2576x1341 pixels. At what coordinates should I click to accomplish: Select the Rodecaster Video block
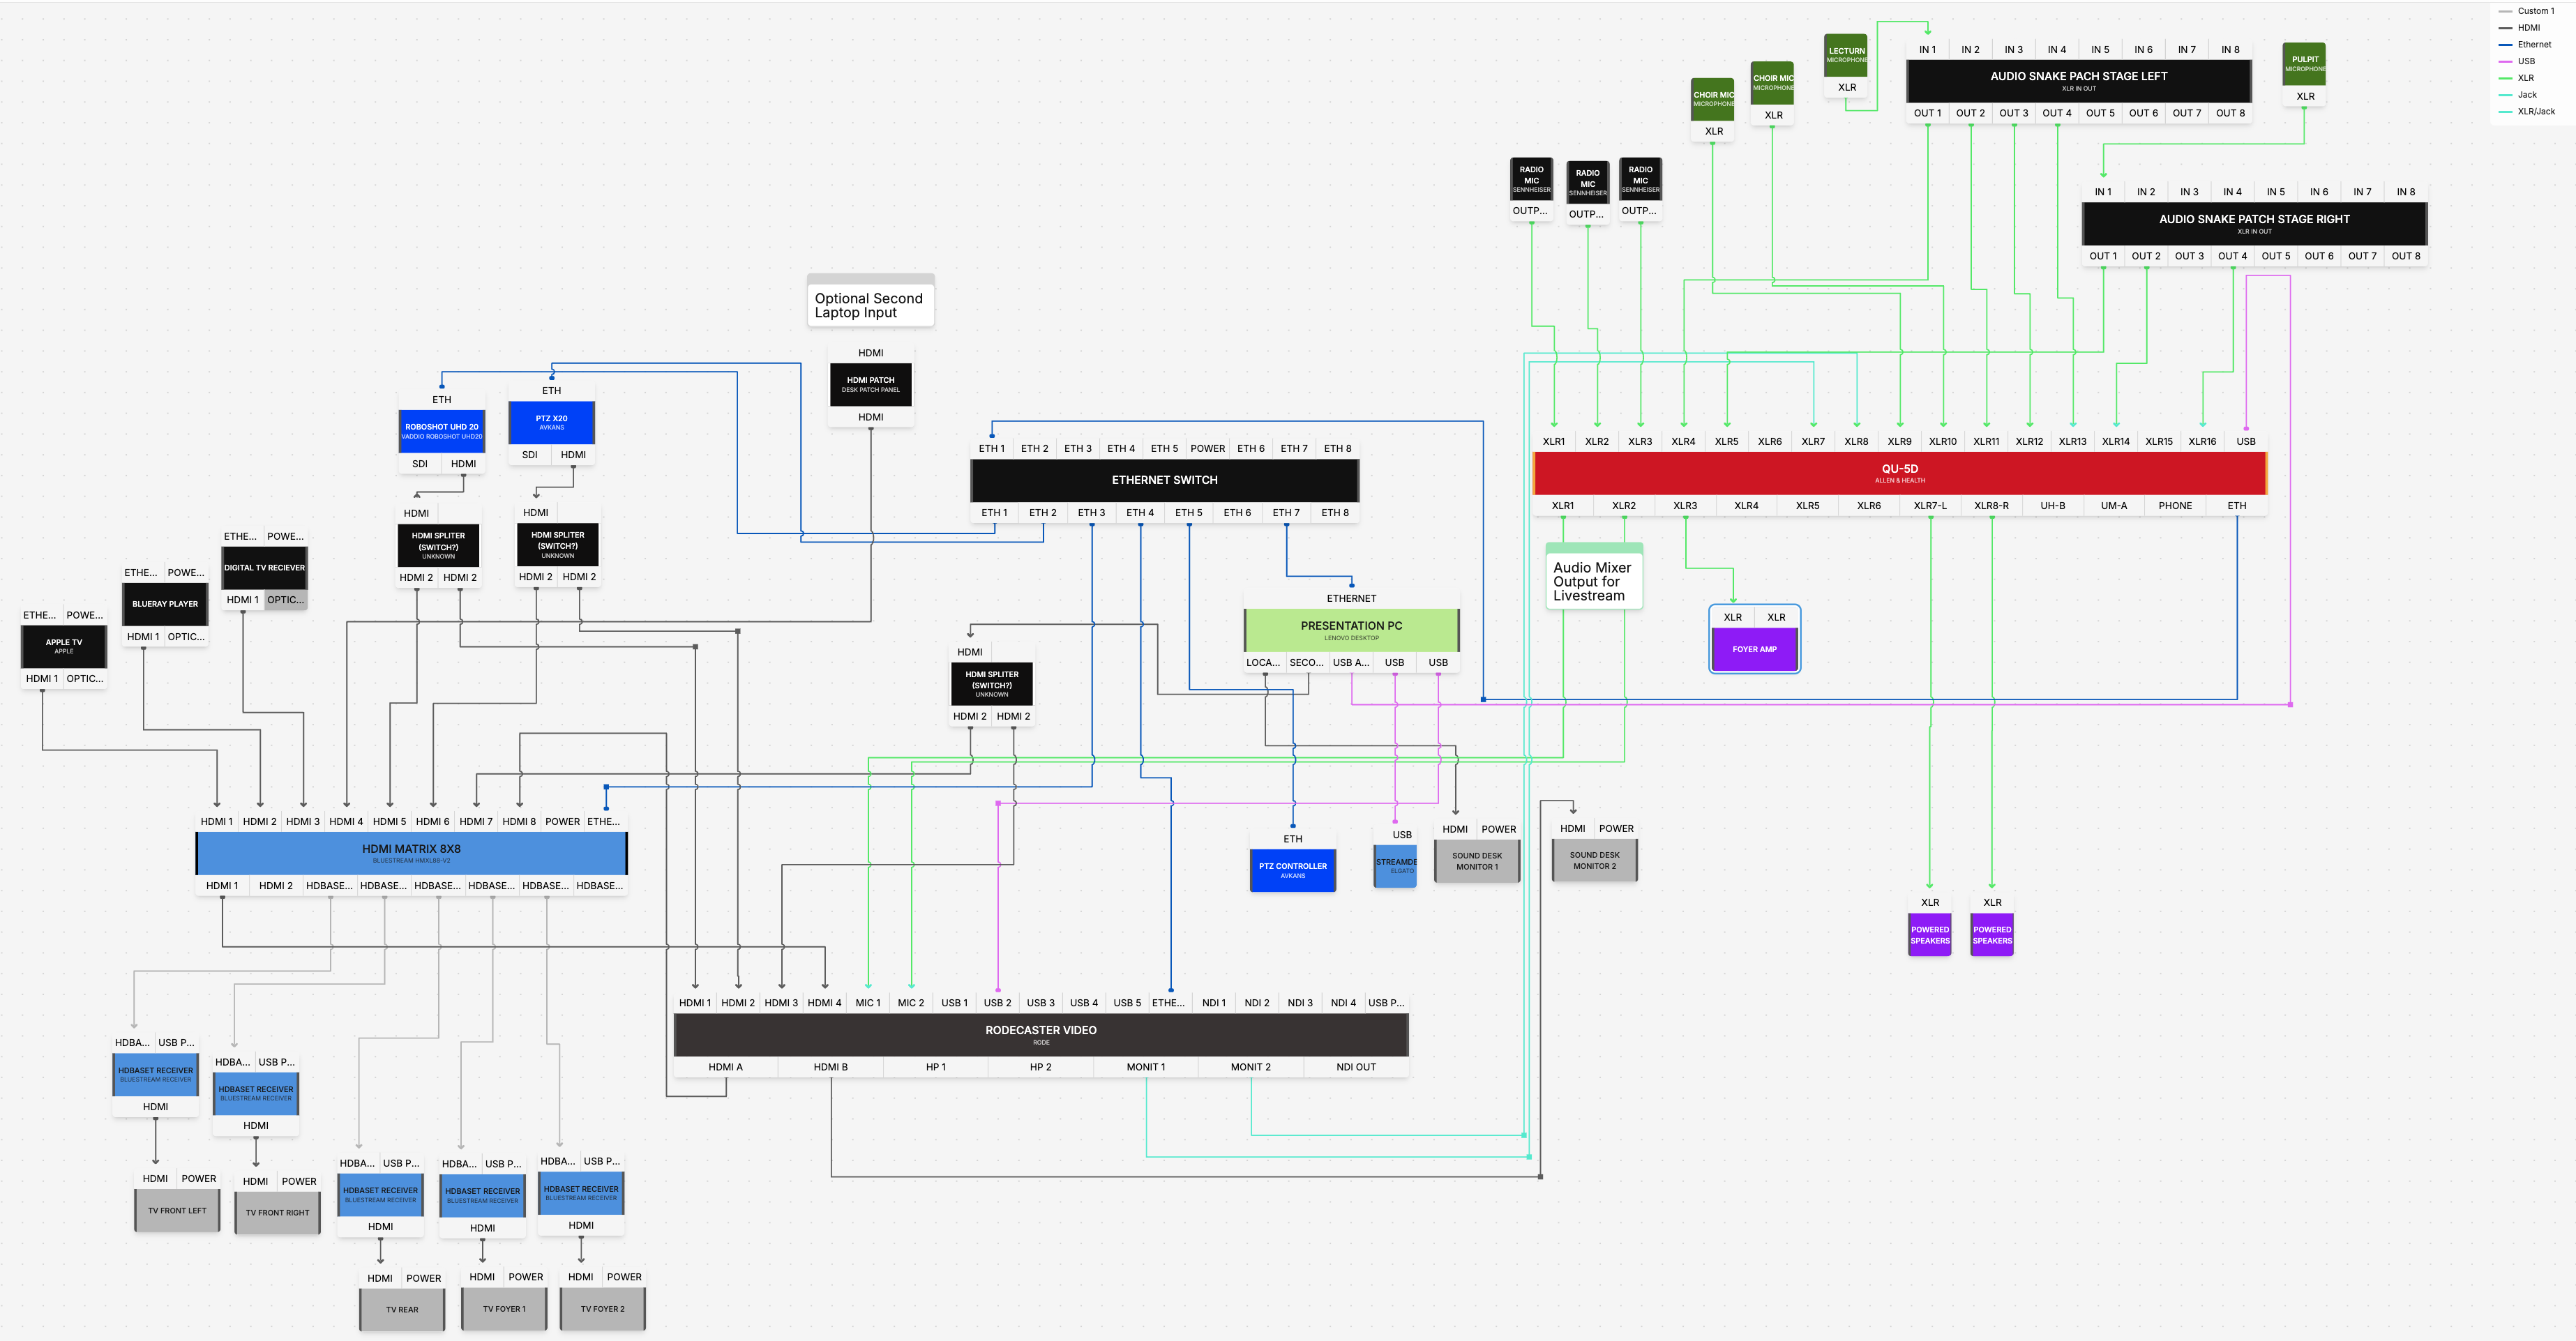pyautogui.click(x=1041, y=1034)
